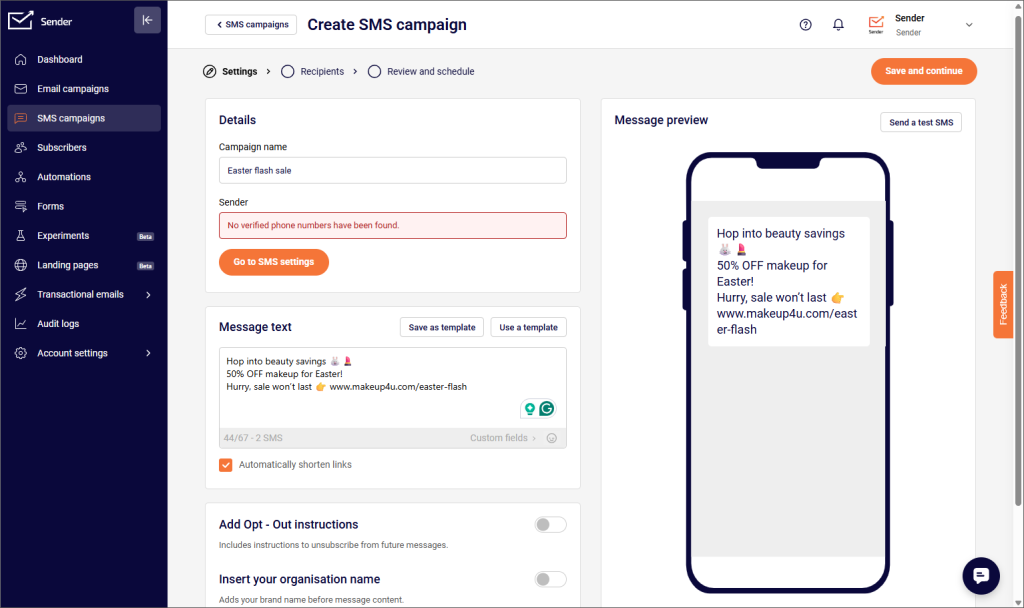Image resolution: width=1024 pixels, height=608 pixels.
Task: Go to SMS settings
Action: (272, 262)
